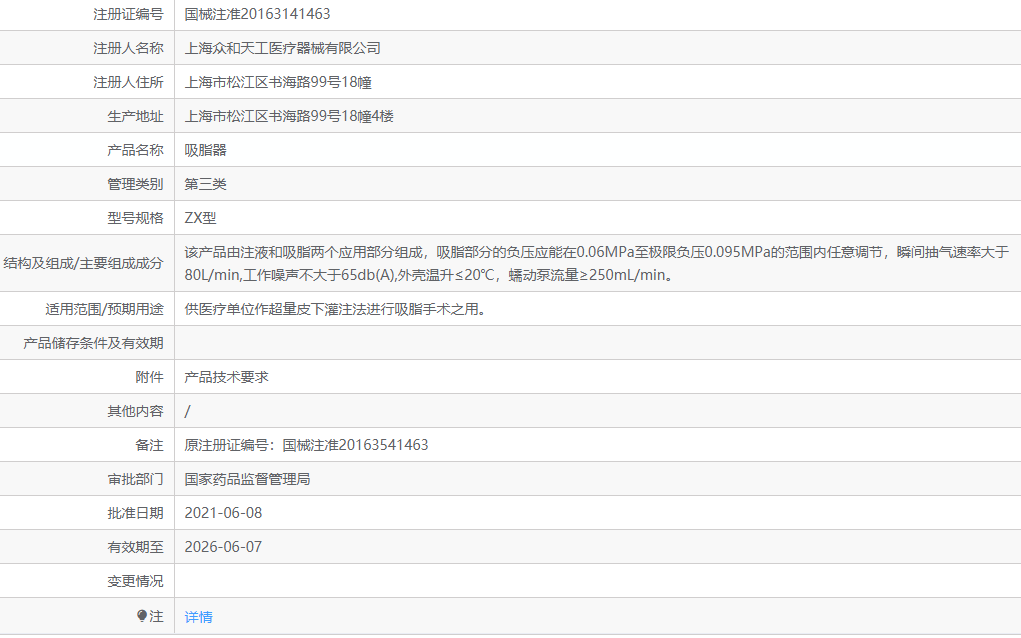Select model value ZX型
The width and height of the screenshot is (1021, 638).
pyautogui.click(x=200, y=217)
